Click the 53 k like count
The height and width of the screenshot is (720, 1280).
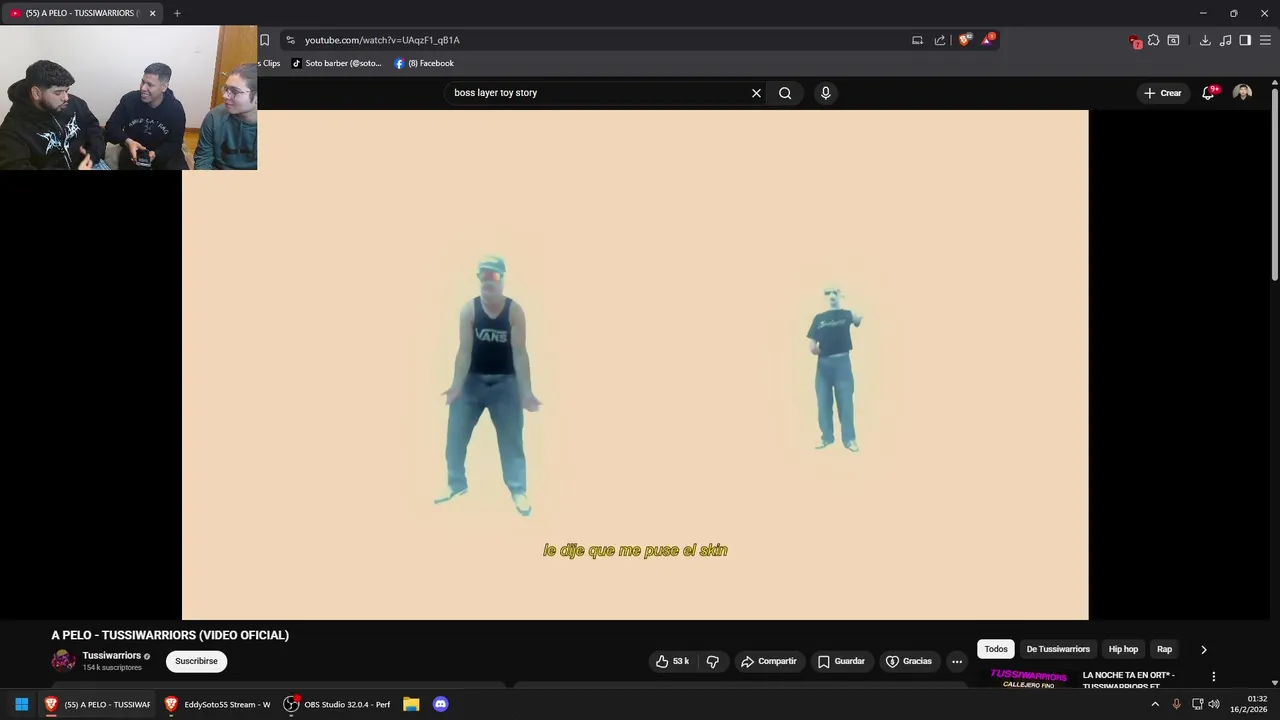681,661
